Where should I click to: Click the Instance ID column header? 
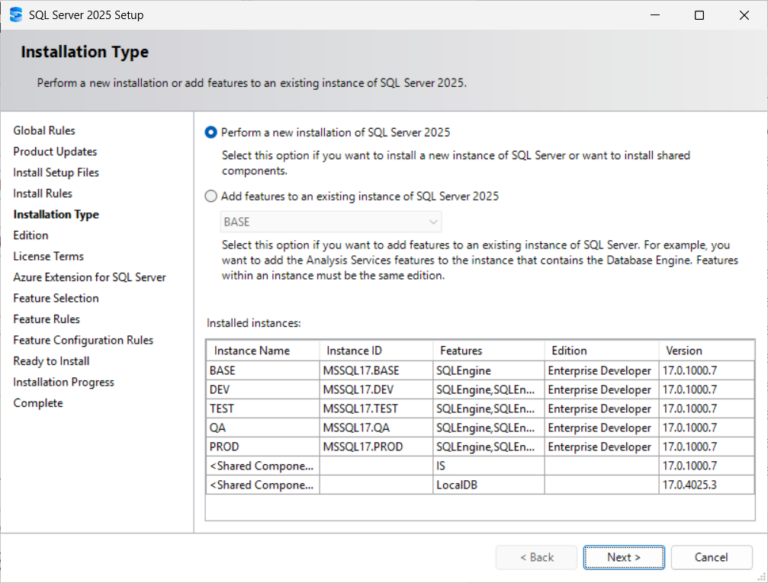pos(376,351)
